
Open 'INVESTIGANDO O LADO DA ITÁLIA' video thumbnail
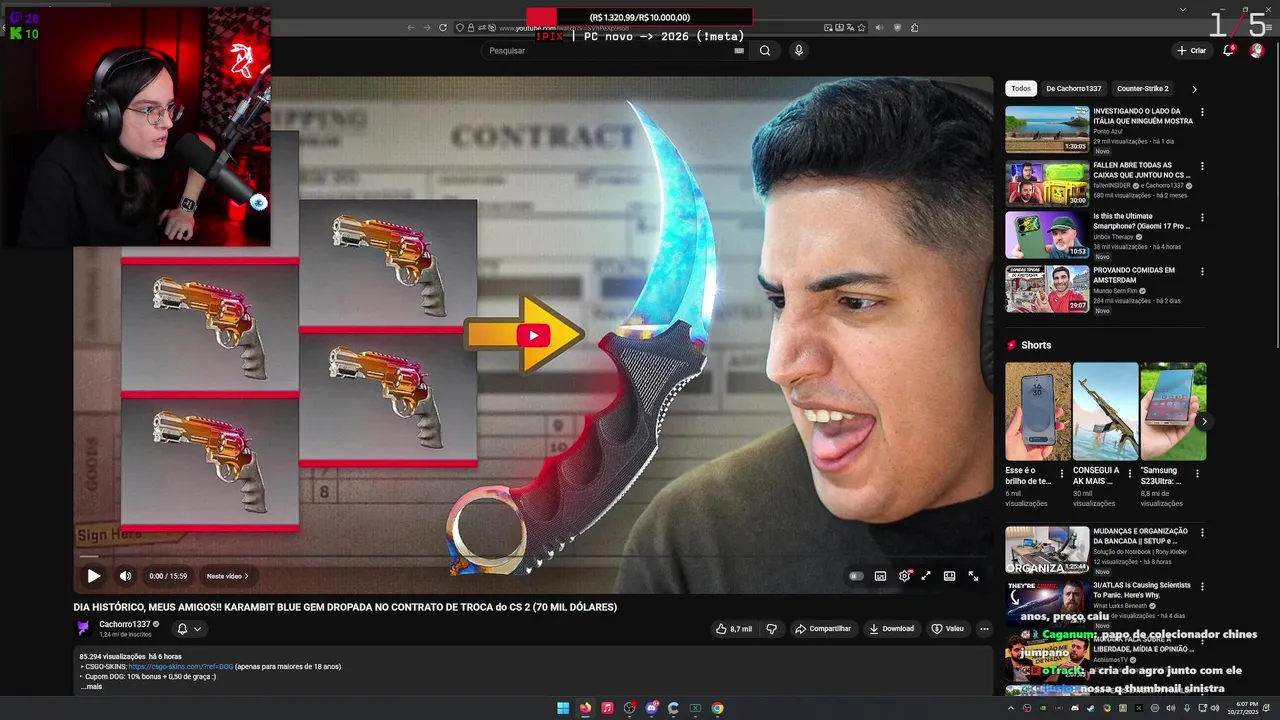tap(1047, 130)
